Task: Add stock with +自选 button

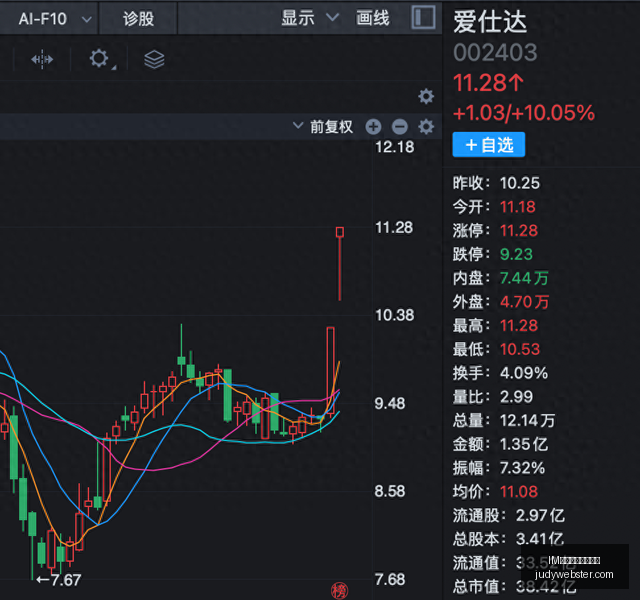Action: (489, 144)
